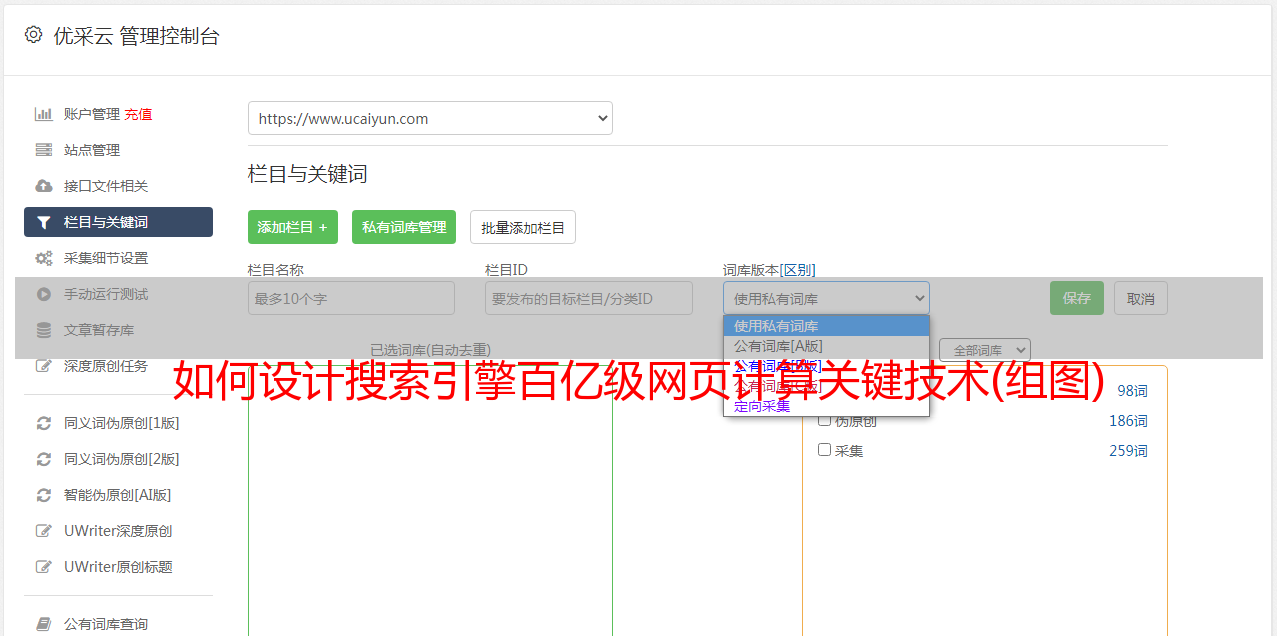
Task: Select the 栏目与关键词 sidebar item
Action: (118, 222)
